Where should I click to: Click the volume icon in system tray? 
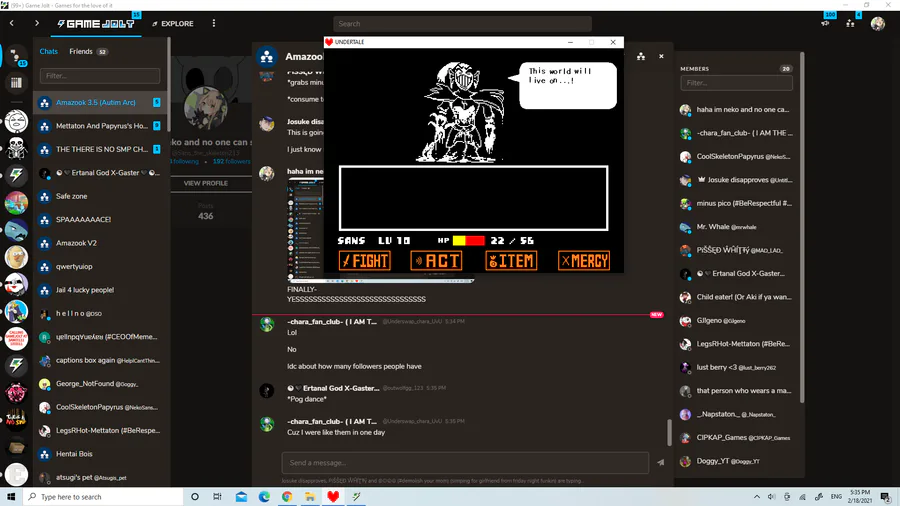point(771,497)
